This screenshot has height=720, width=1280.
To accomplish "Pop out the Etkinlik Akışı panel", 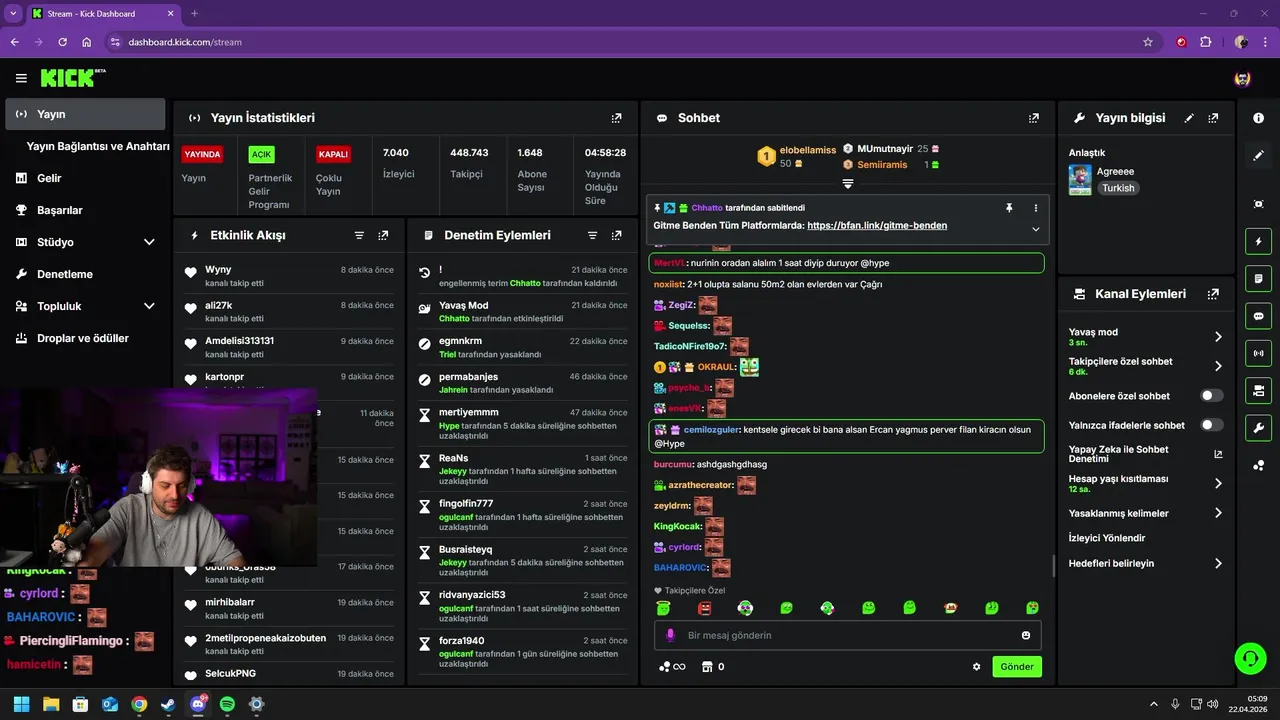I will (383, 235).
